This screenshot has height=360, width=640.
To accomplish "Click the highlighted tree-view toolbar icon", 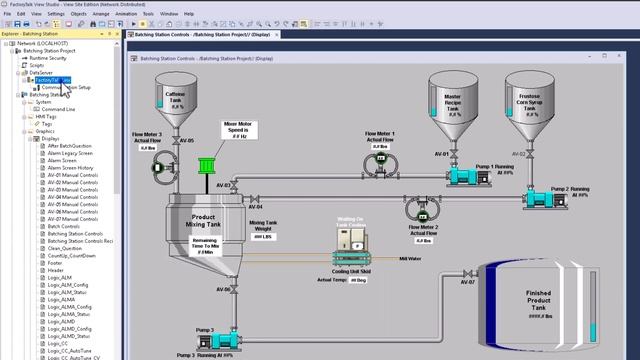I will tap(56, 24).
